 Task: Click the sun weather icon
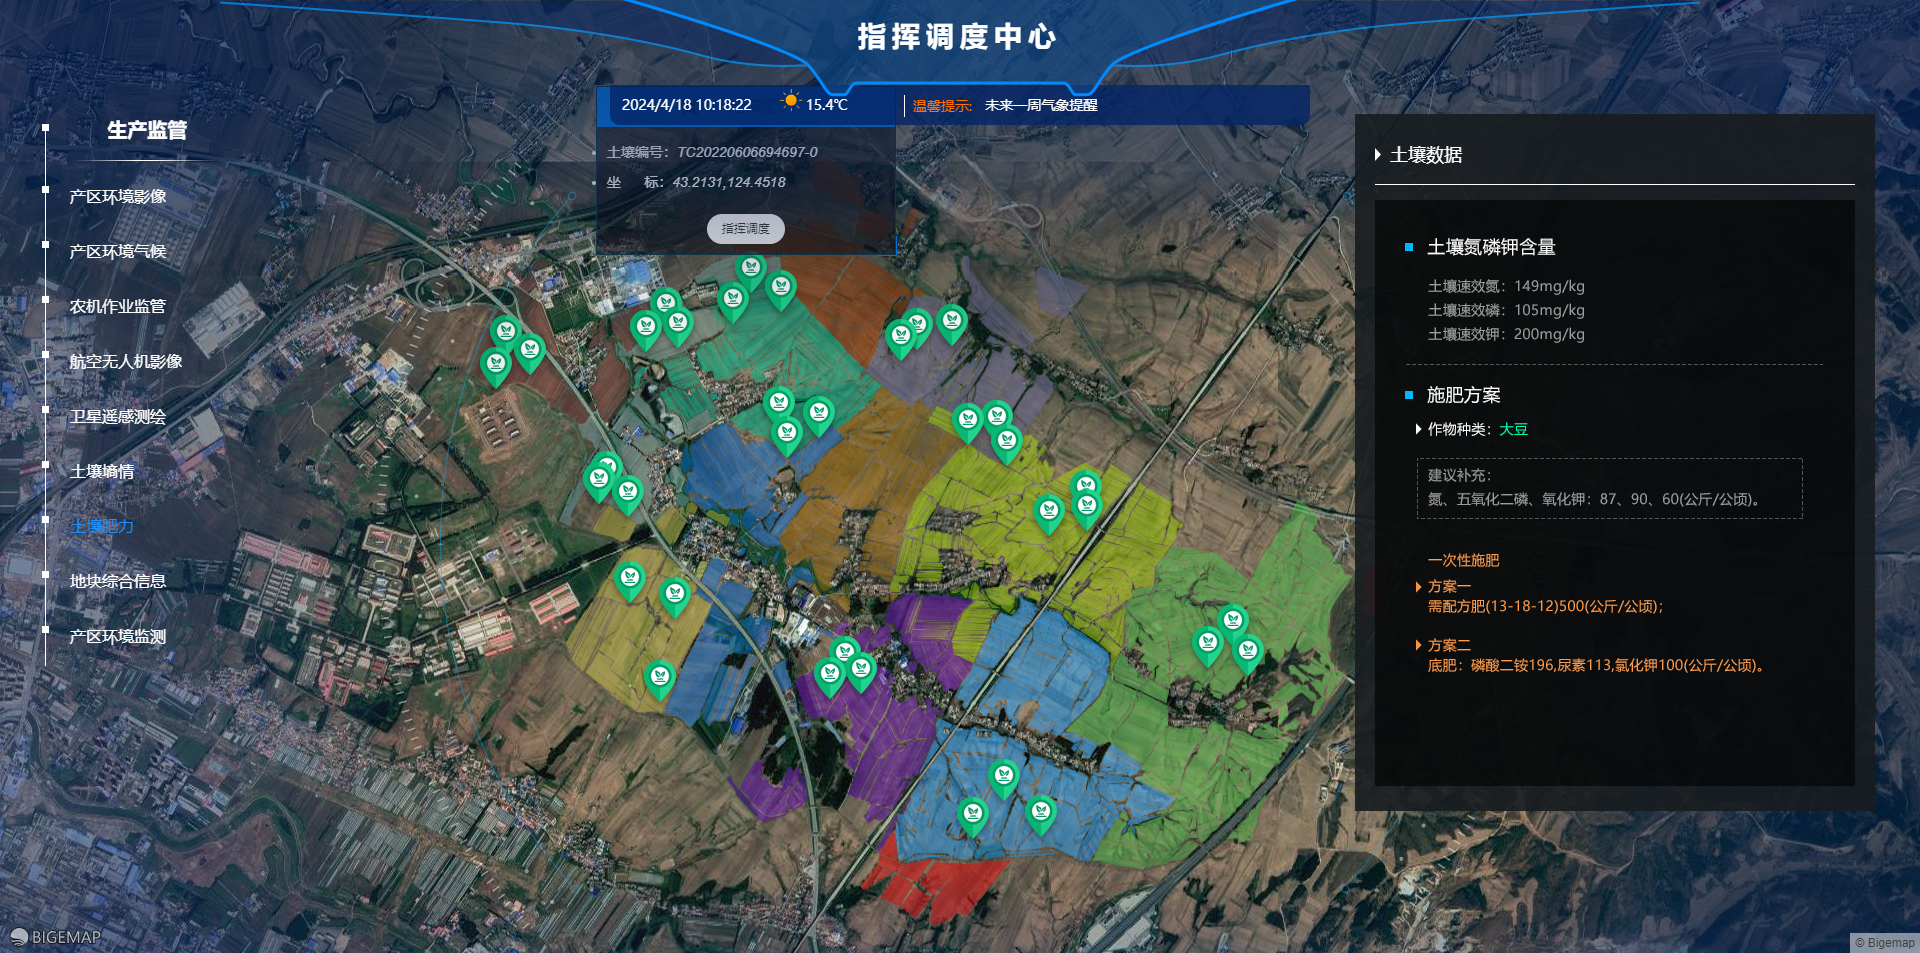coord(790,102)
